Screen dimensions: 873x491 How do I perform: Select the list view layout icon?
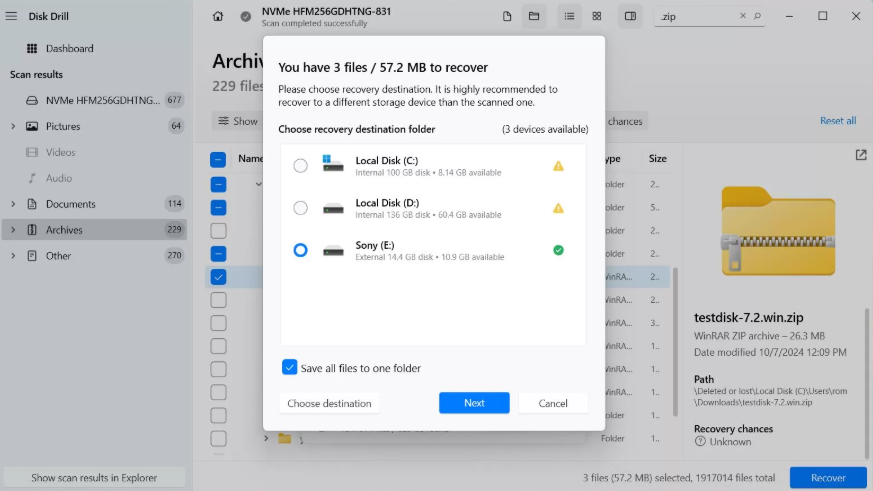[569, 16]
